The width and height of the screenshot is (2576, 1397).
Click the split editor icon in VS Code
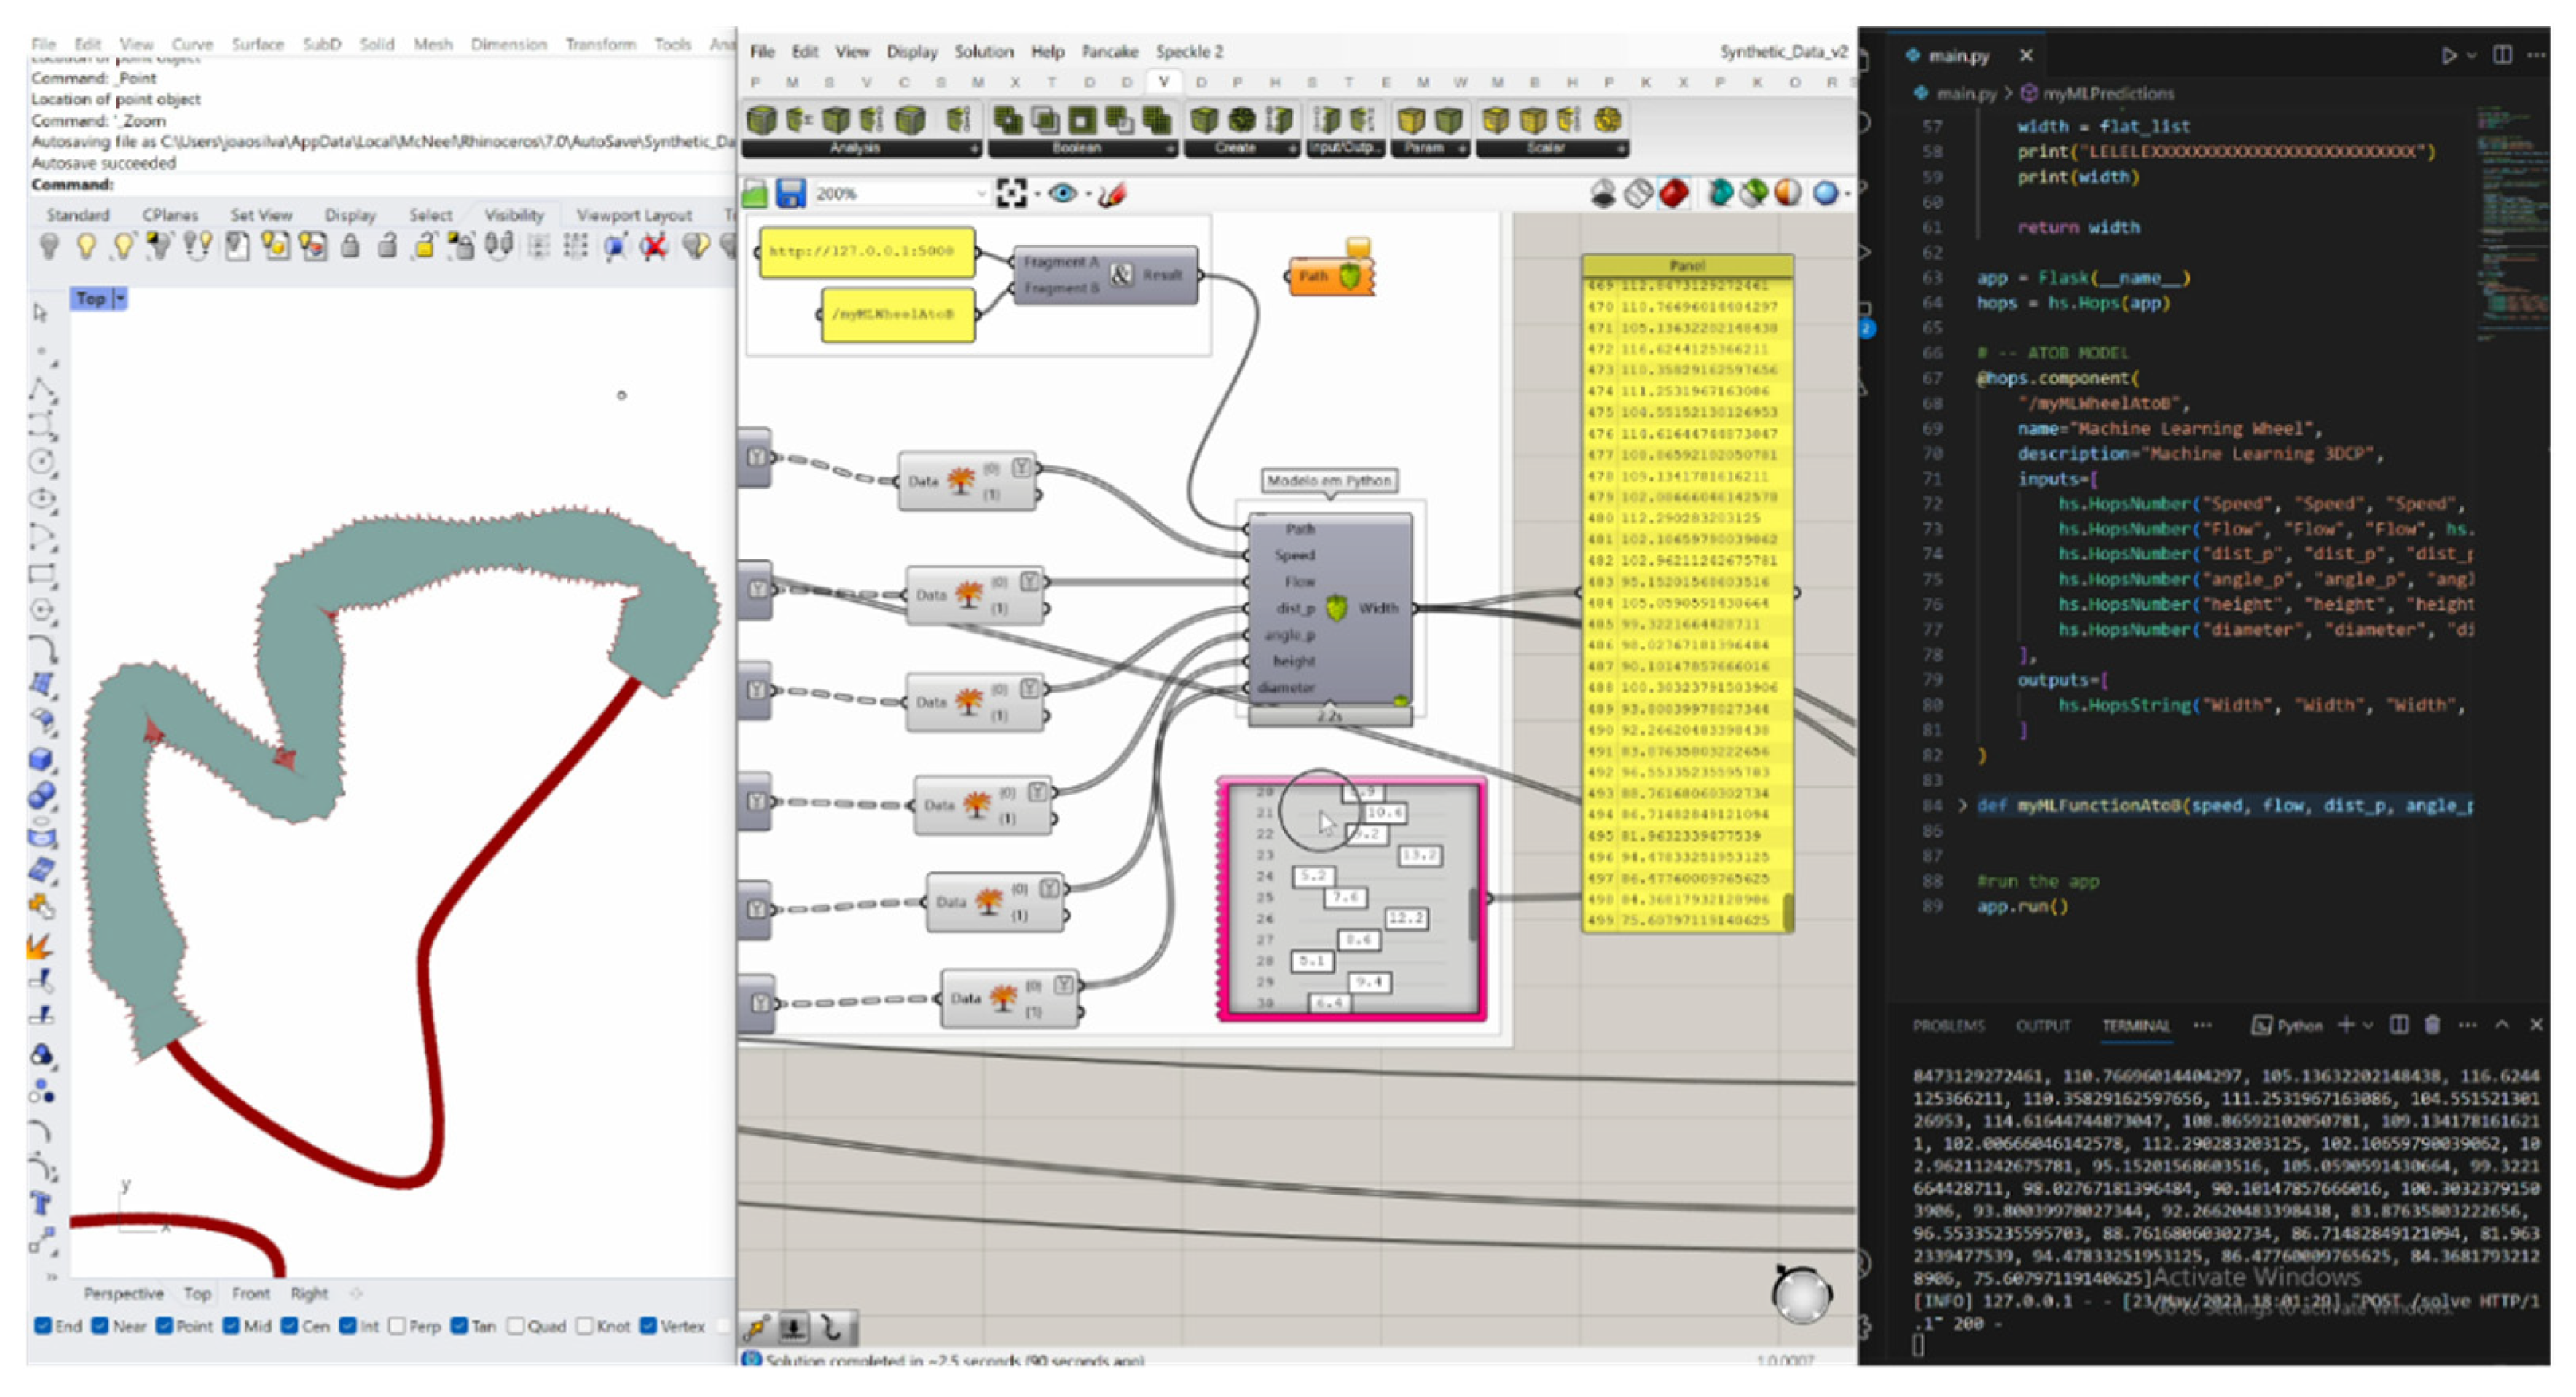pos(2502,55)
